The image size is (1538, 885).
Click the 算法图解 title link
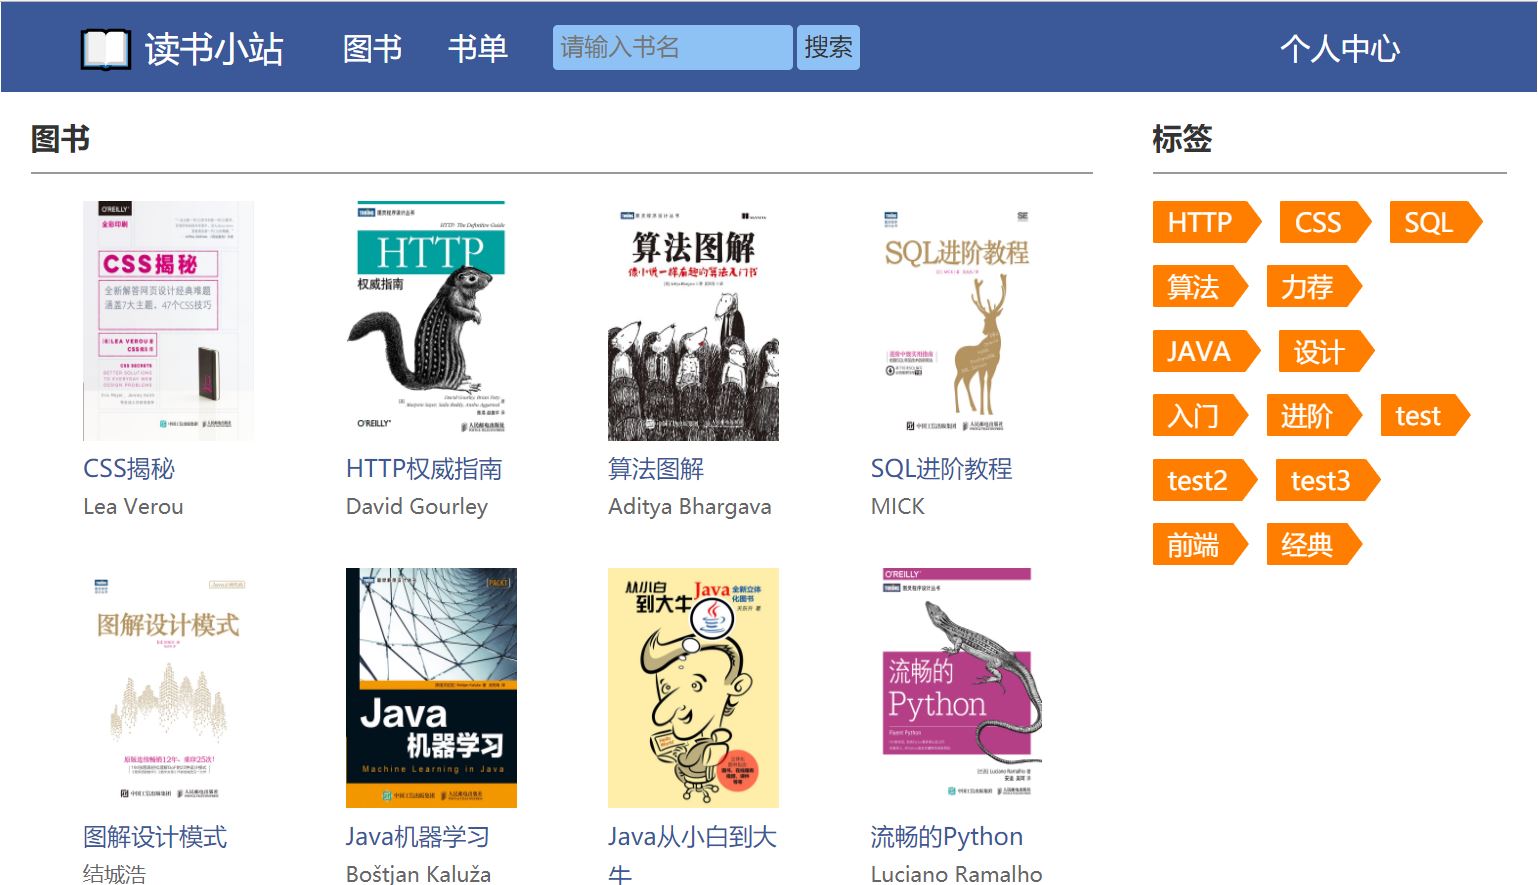pos(656,469)
